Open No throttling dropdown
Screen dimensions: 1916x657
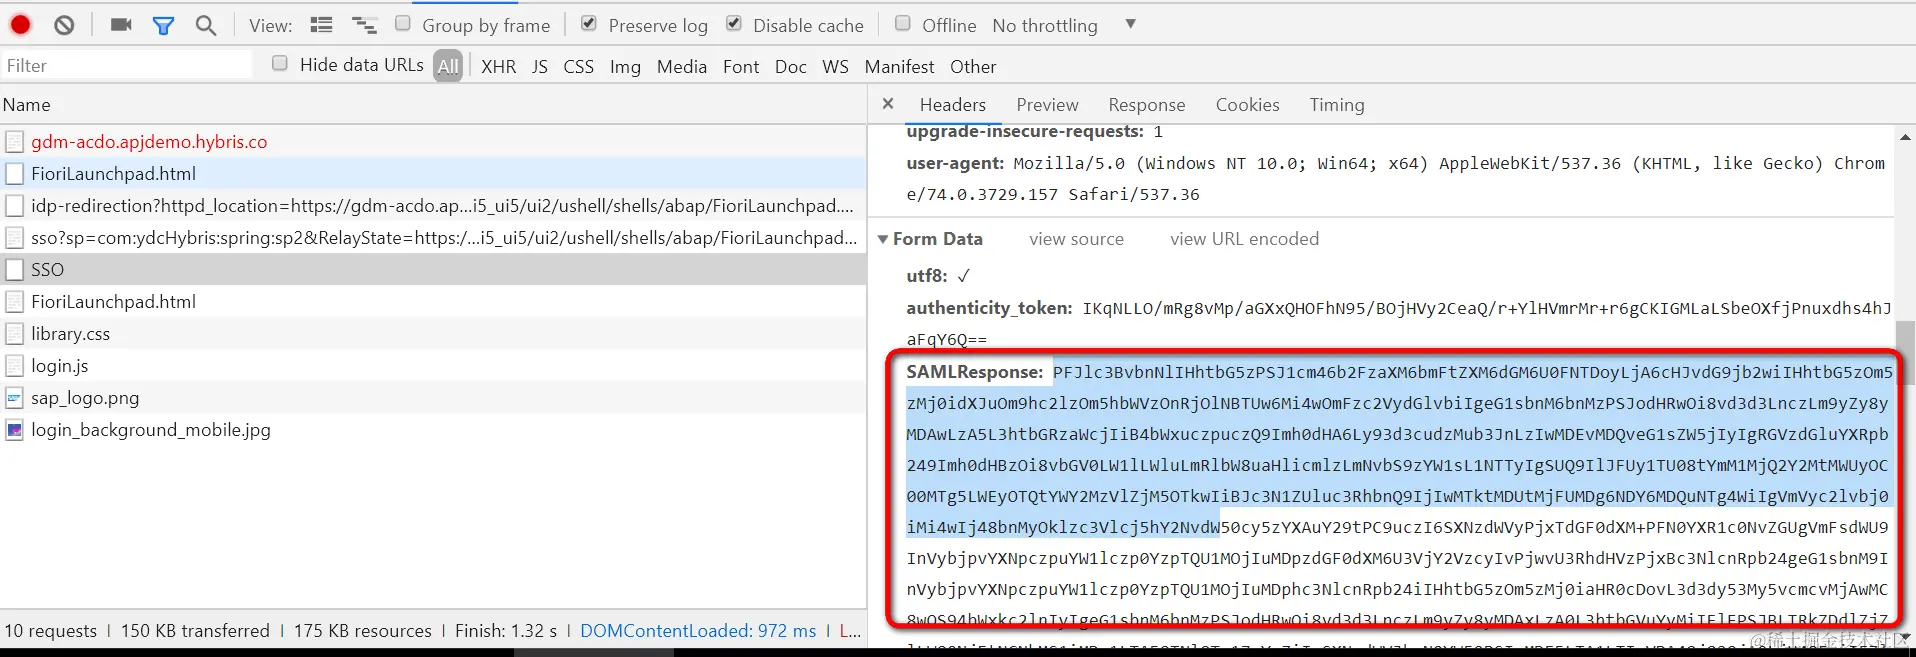click(x=1064, y=25)
